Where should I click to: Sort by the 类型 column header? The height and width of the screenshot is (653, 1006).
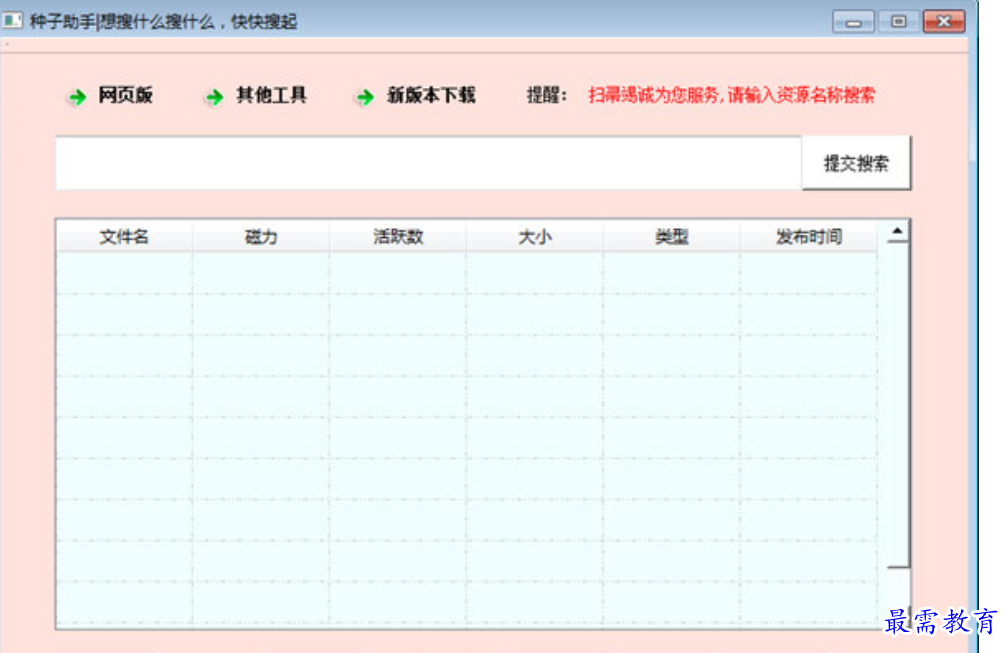pos(672,237)
